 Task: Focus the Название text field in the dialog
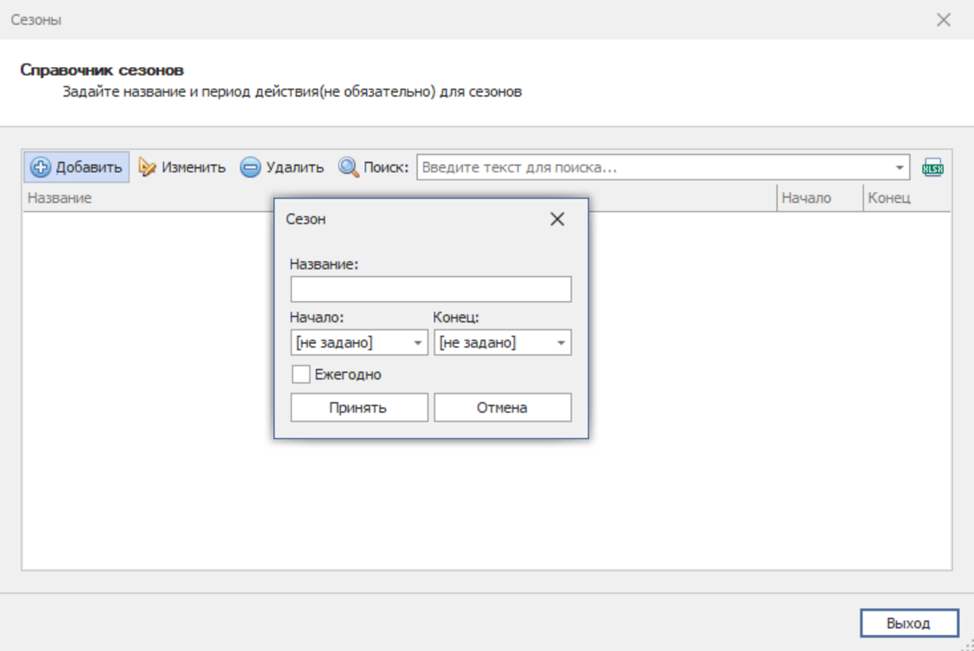click(x=430, y=290)
